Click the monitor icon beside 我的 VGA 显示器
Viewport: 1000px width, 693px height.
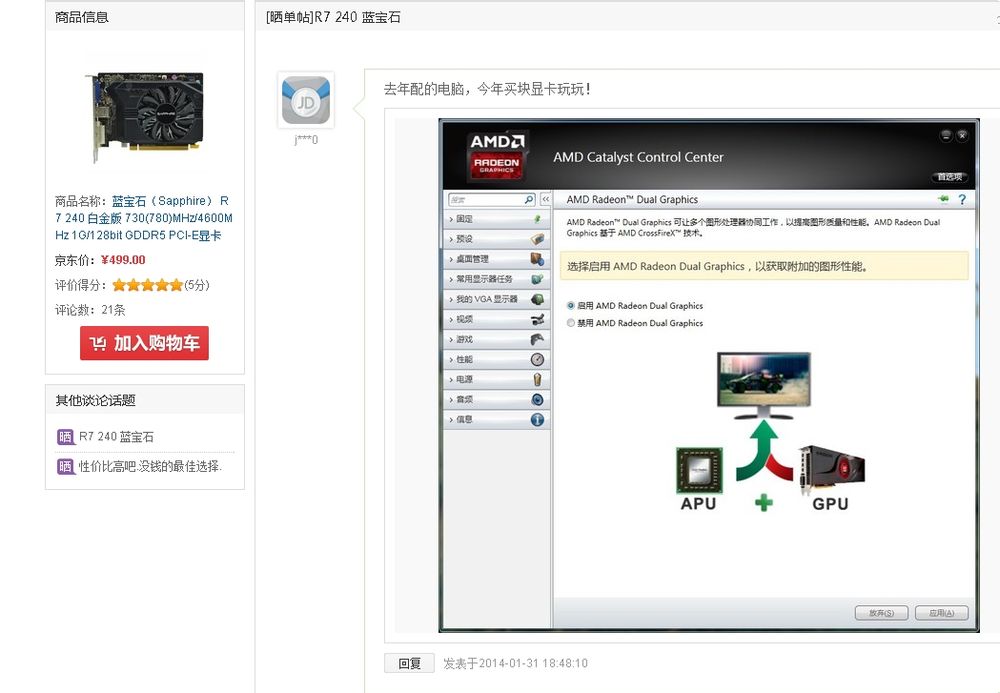point(537,299)
